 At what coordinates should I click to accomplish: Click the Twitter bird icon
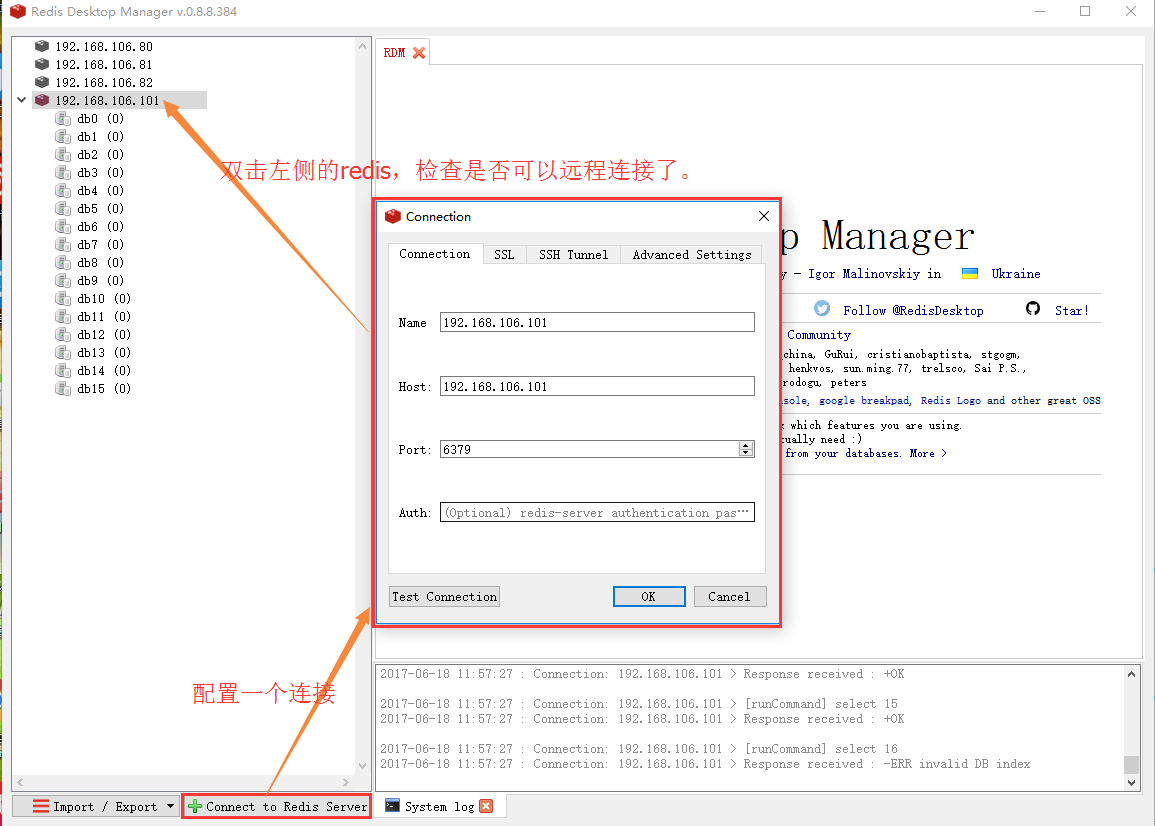point(822,309)
